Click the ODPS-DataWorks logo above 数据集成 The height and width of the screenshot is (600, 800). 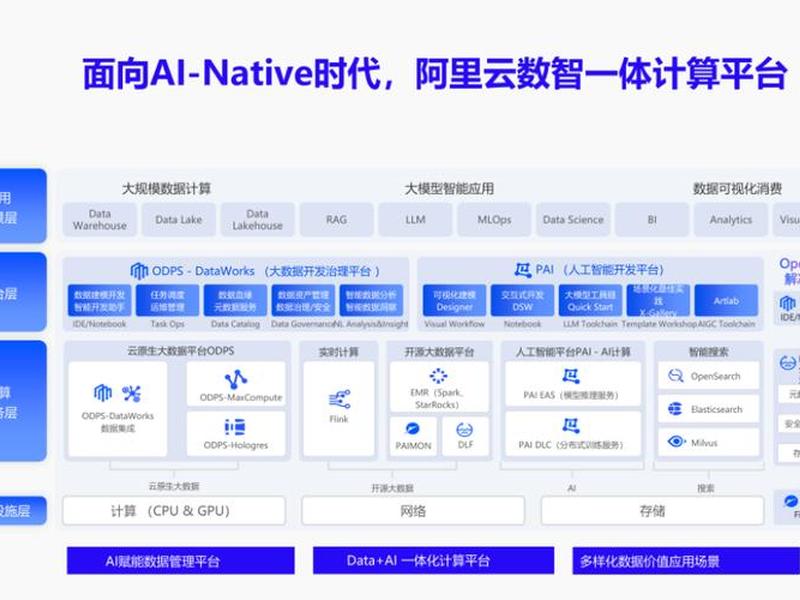pos(103,393)
